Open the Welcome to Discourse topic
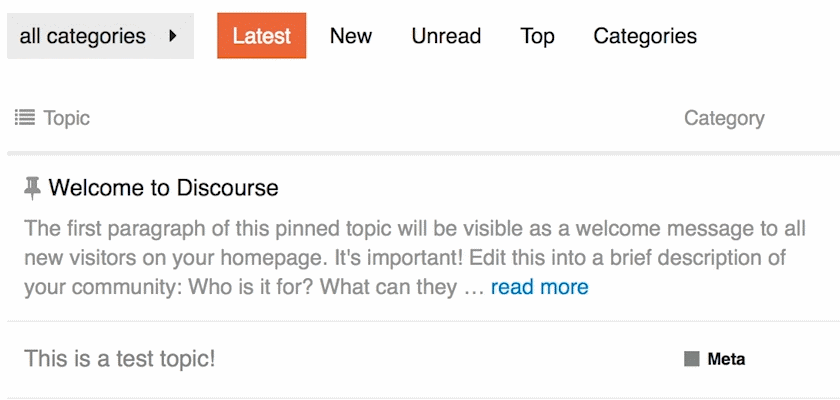Screen dimensions: 840x400 click(163, 188)
